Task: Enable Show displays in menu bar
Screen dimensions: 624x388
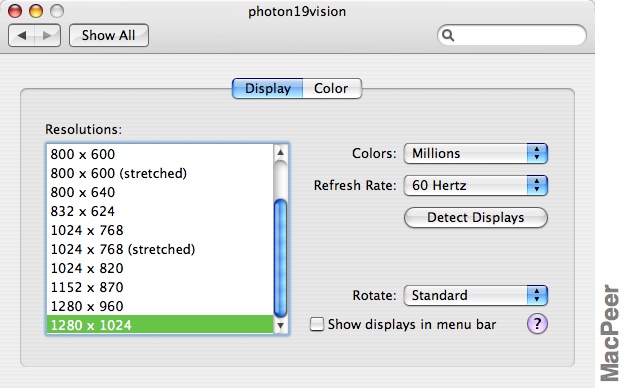Action: (x=317, y=324)
